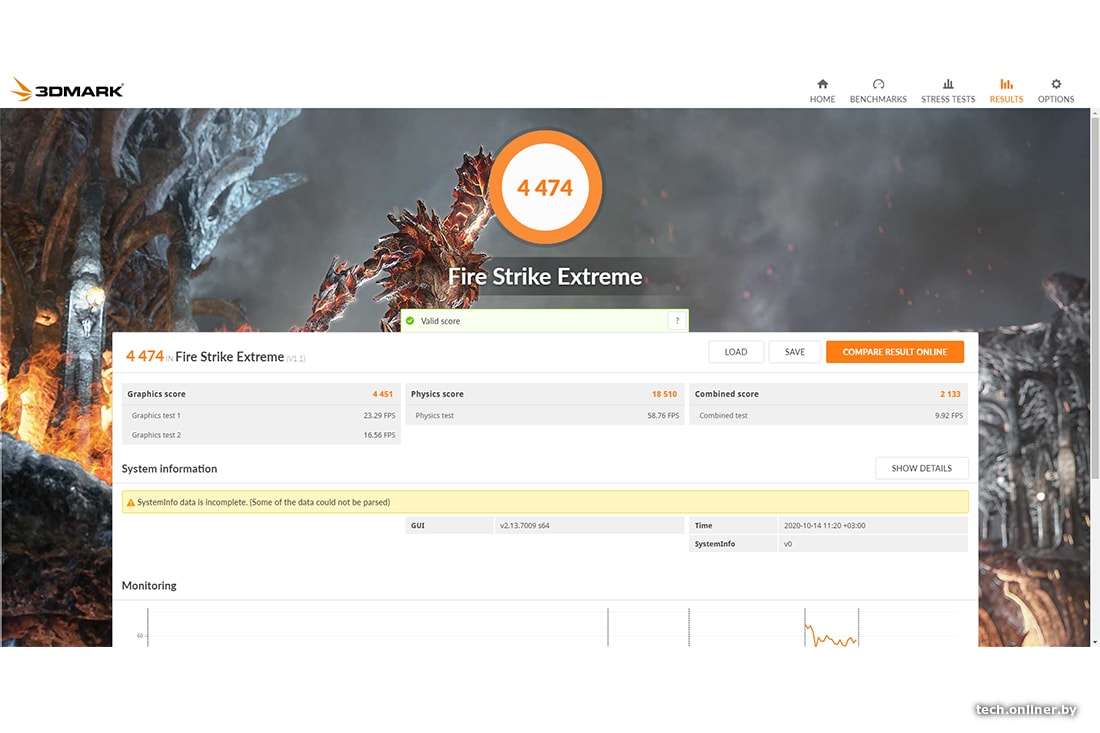Expand system info with SHOW DETAILS
The width and height of the screenshot is (1100, 733).
921,468
